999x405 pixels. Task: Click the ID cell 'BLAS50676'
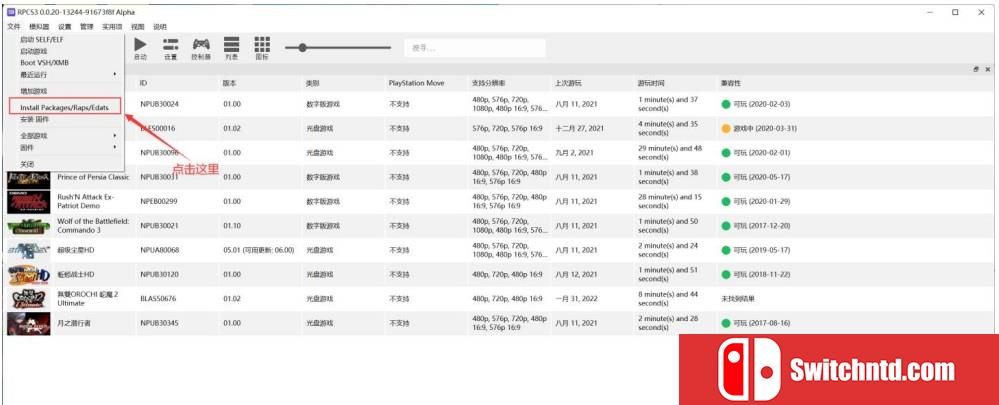[159, 299]
